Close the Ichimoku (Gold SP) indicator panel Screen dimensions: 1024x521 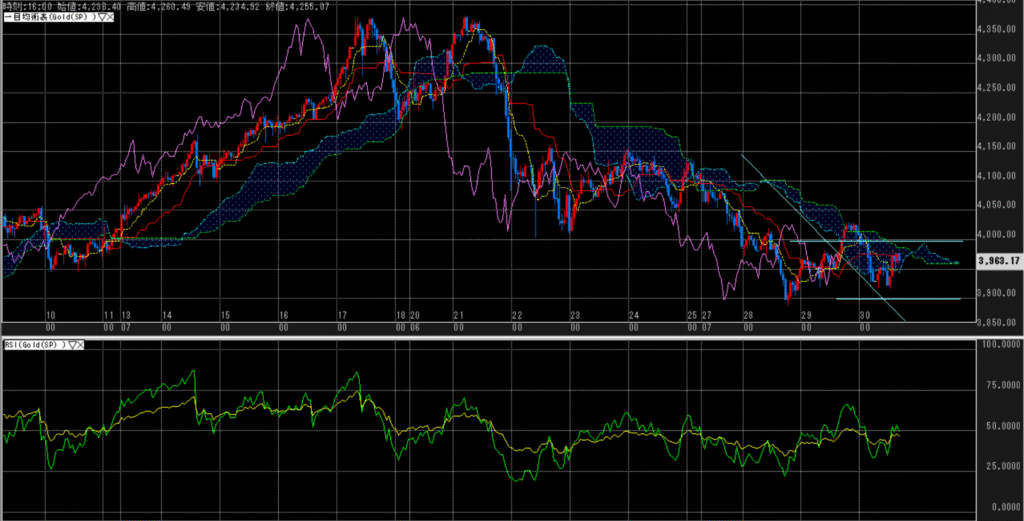point(112,18)
